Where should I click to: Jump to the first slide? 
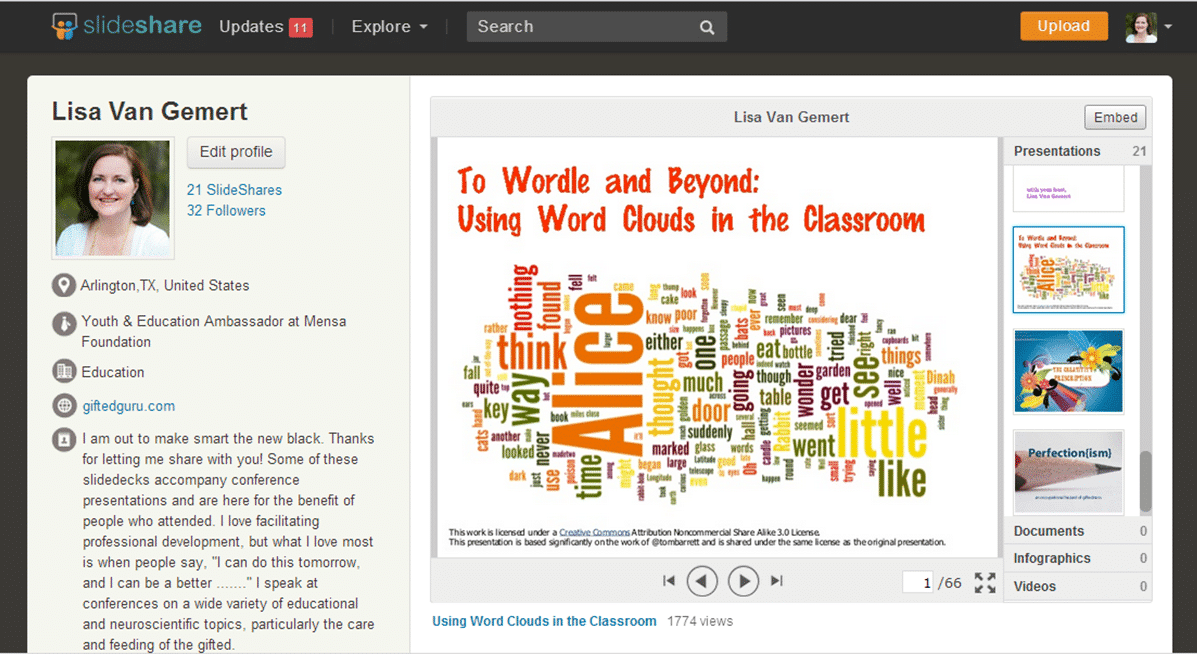click(x=669, y=581)
